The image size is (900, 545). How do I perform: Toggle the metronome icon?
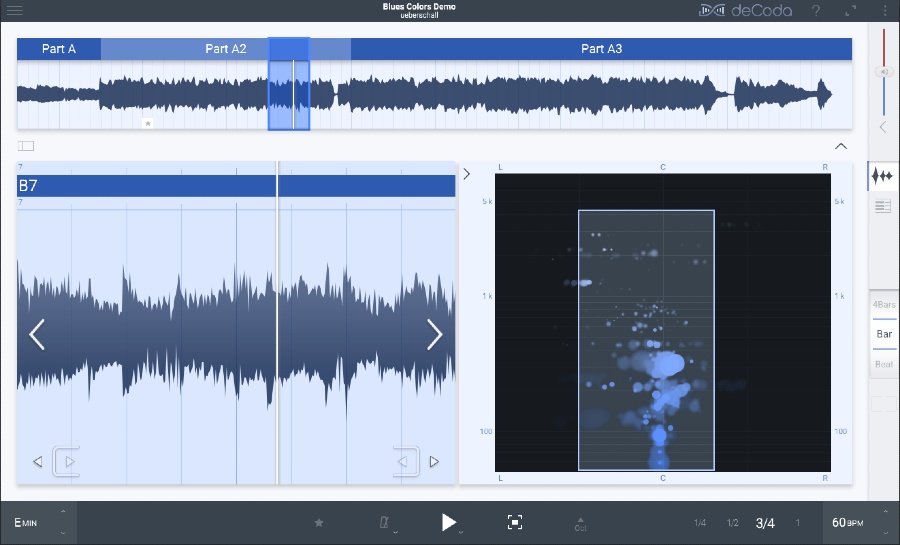click(x=382, y=522)
